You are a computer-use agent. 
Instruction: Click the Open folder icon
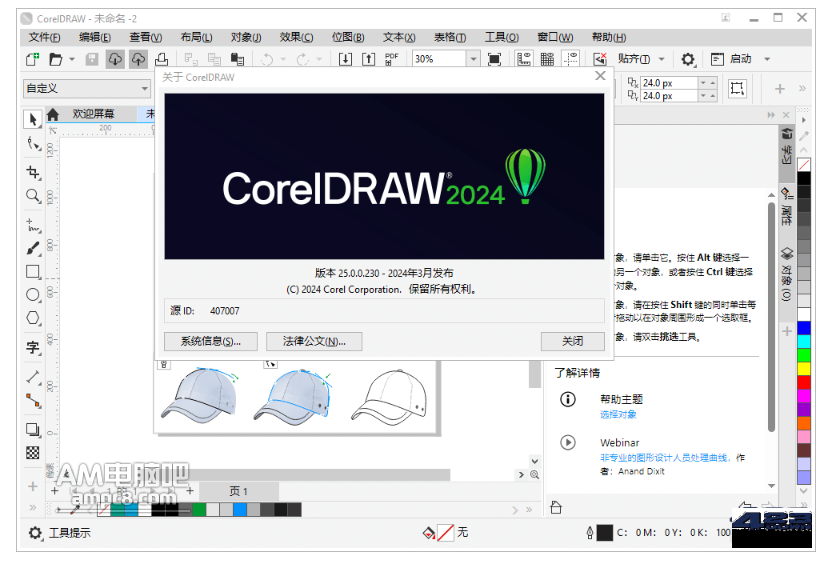click(x=55, y=59)
